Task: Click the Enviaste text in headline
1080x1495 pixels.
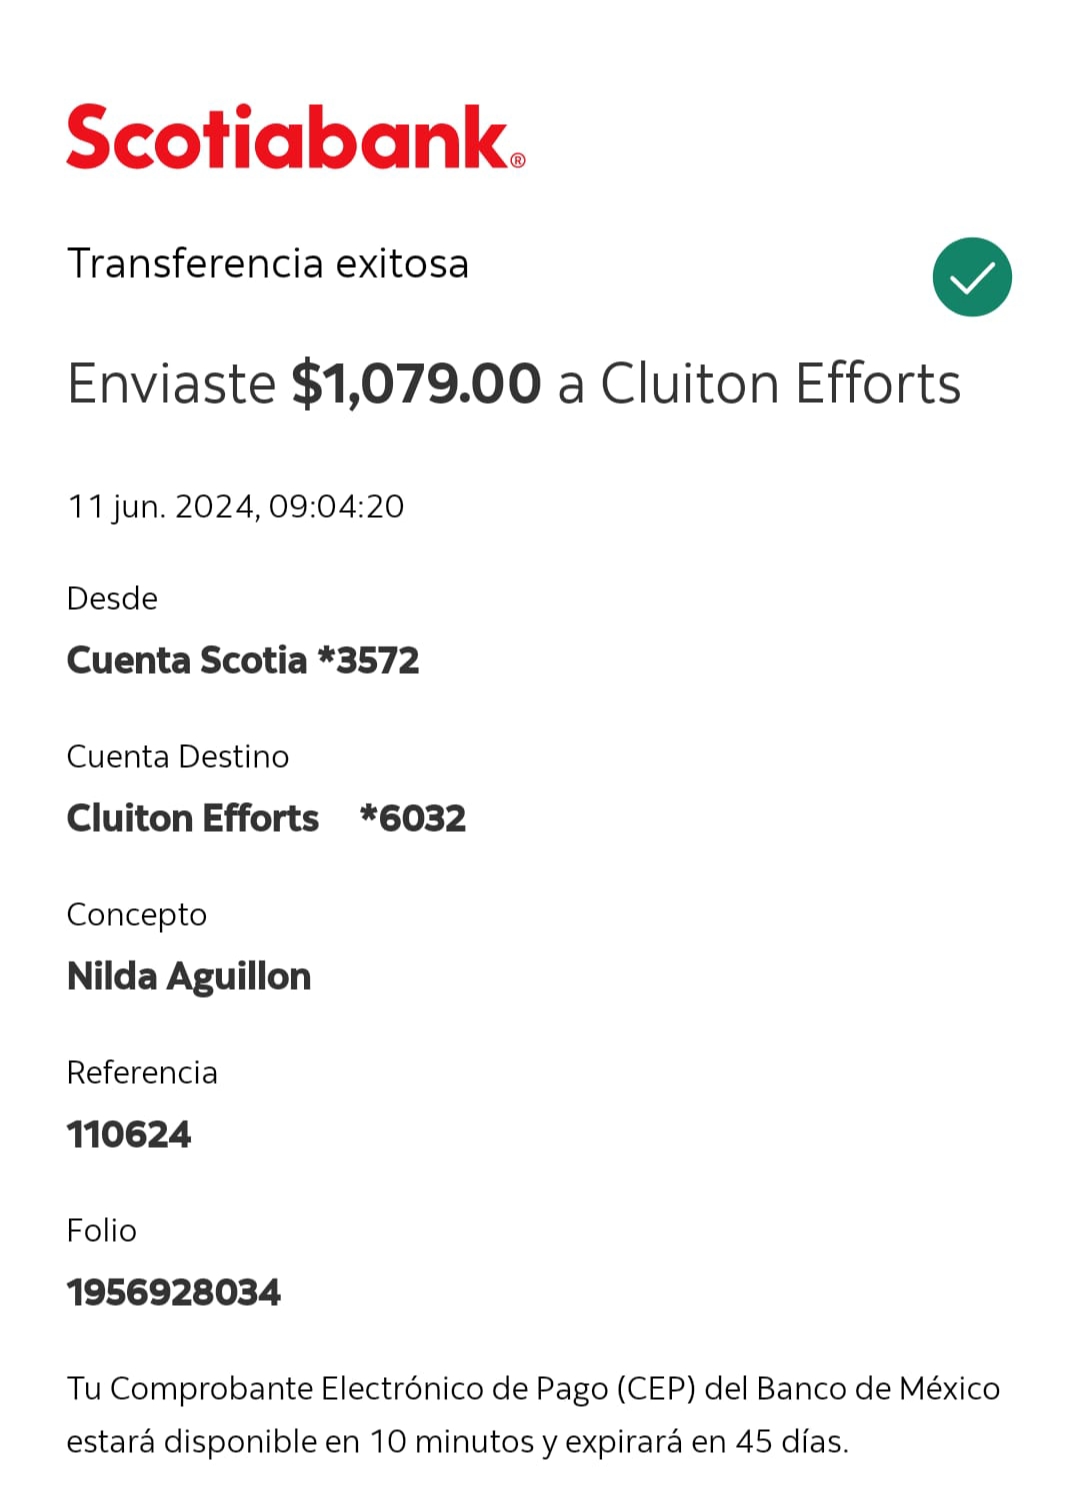Action: point(171,384)
